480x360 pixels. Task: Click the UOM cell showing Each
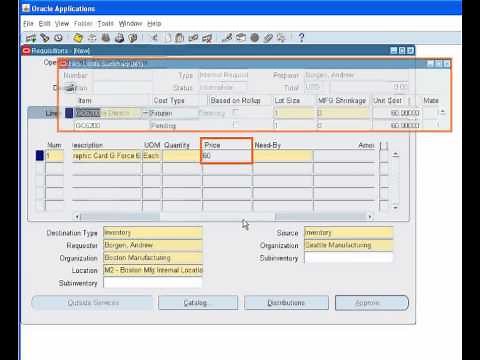click(152, 156)
